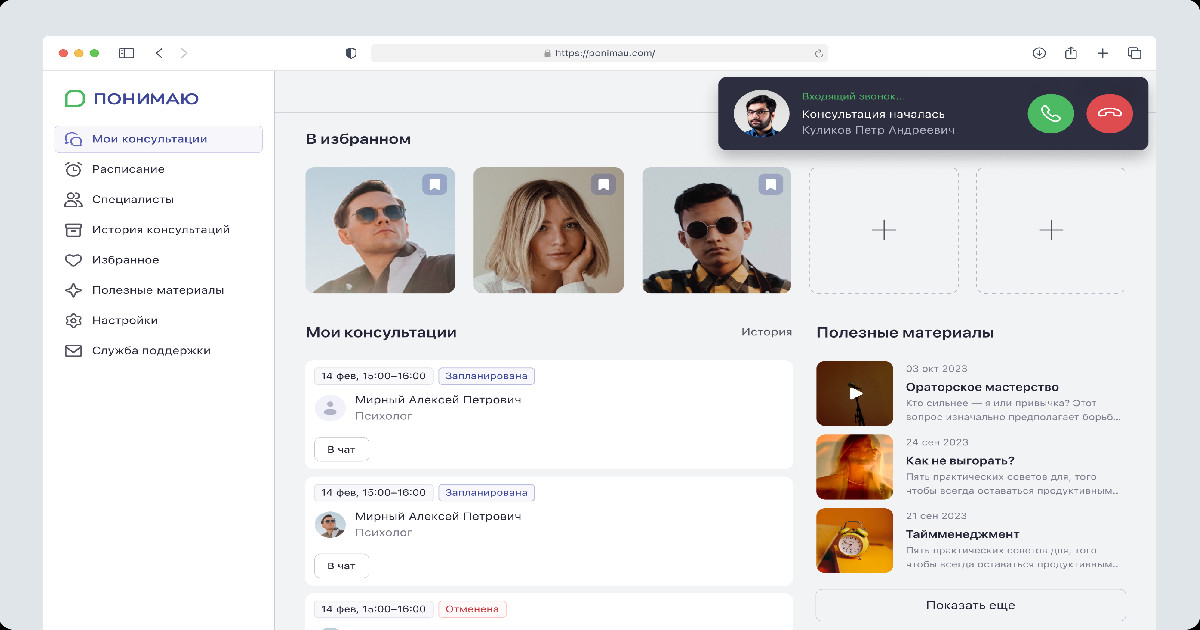Click Показать еще button
The width and height of the screenshot is (1200, 630).
click(970, 605)
